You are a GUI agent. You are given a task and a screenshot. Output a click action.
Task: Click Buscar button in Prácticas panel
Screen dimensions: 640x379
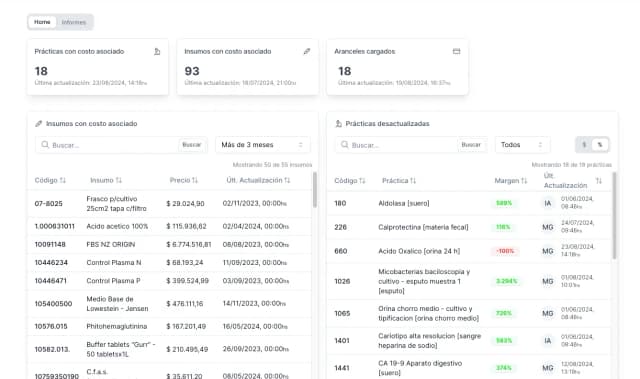[471, 145]
